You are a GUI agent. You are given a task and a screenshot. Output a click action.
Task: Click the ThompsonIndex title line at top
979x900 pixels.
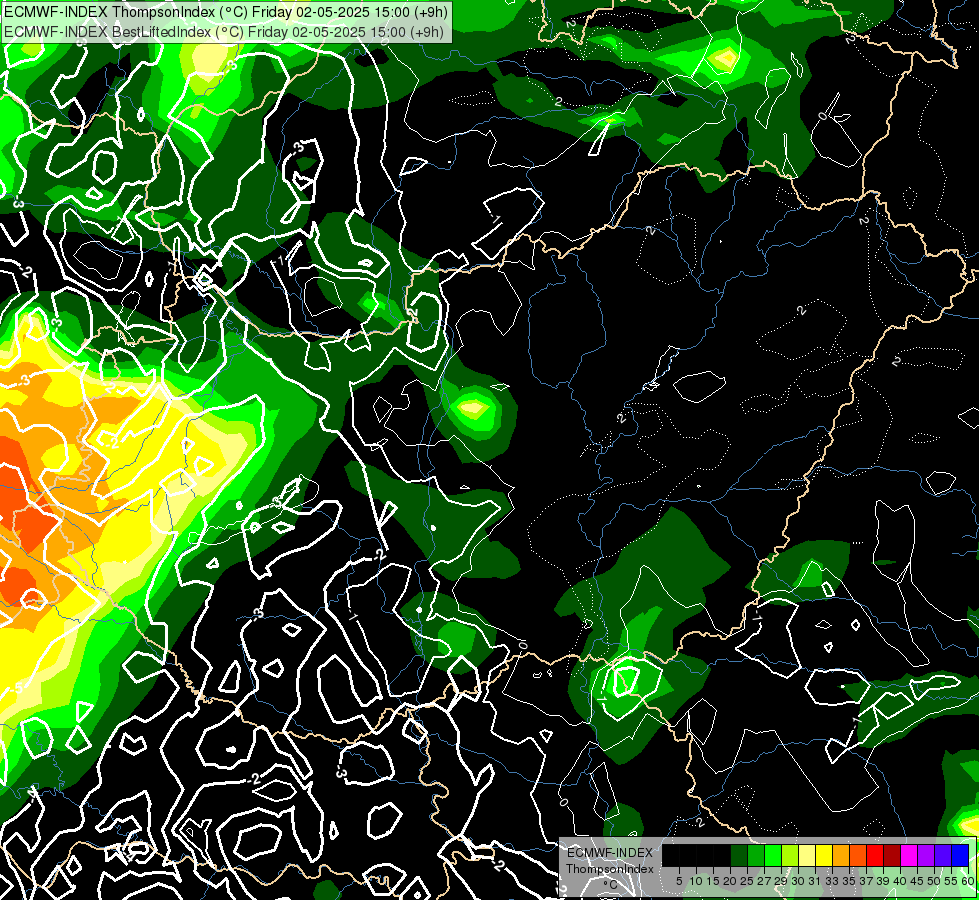point(226,11)
